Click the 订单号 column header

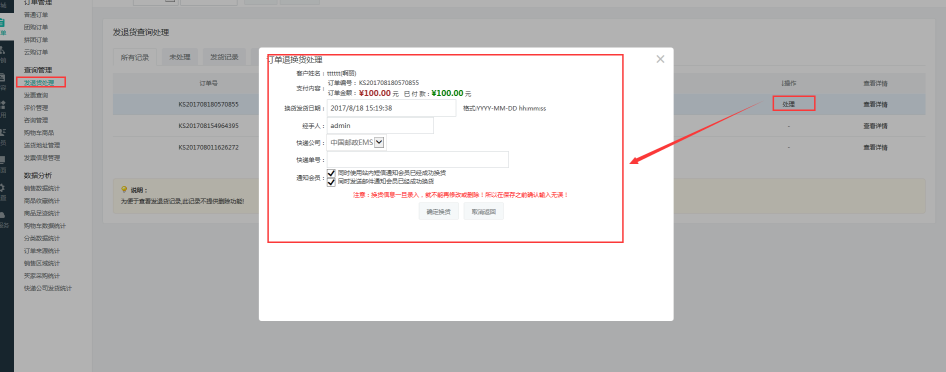pyautogui.click(x=208, y=83)
